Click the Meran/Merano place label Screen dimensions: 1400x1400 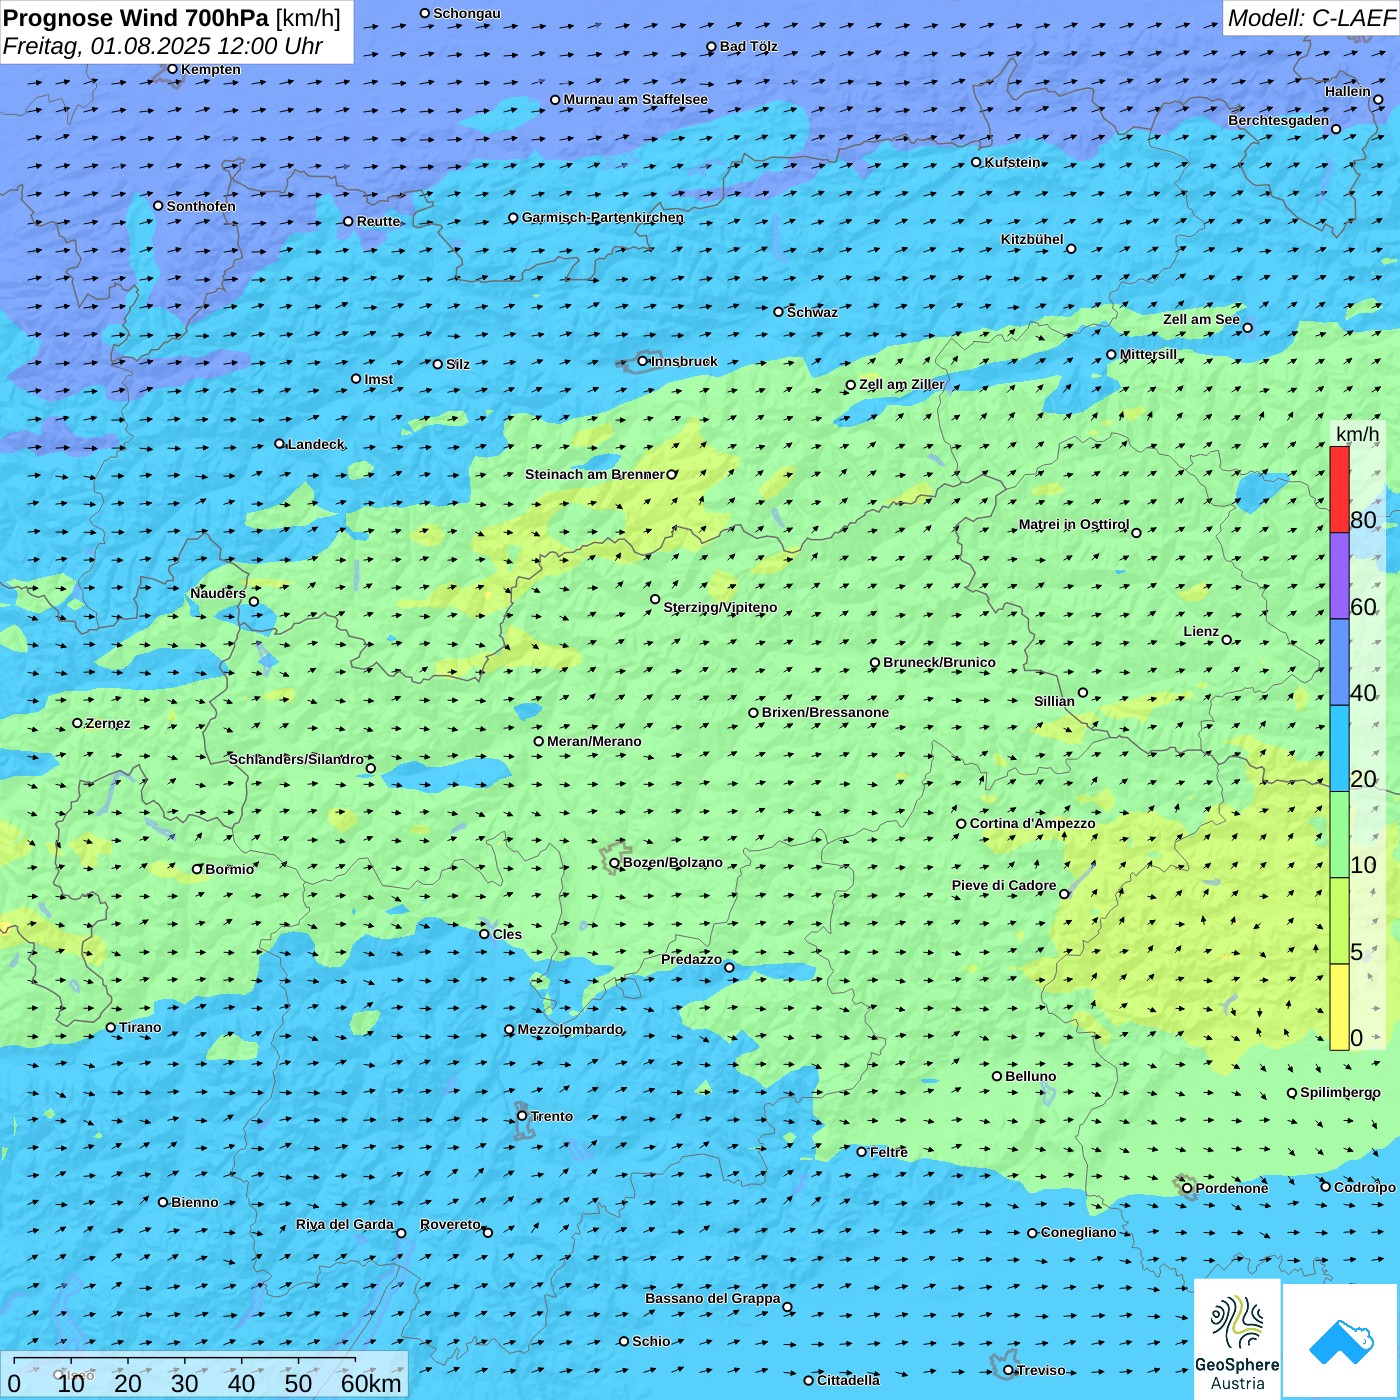pyautogui.click(x=594, y=741)
